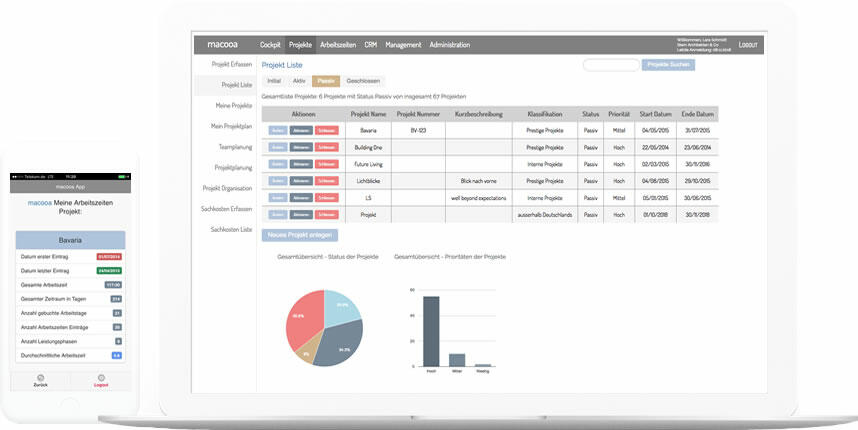This screenshot has width=858, height=430.
Task: Click the Projekte Suchen button
Action: pyautogui.click(x=668, y=64)
